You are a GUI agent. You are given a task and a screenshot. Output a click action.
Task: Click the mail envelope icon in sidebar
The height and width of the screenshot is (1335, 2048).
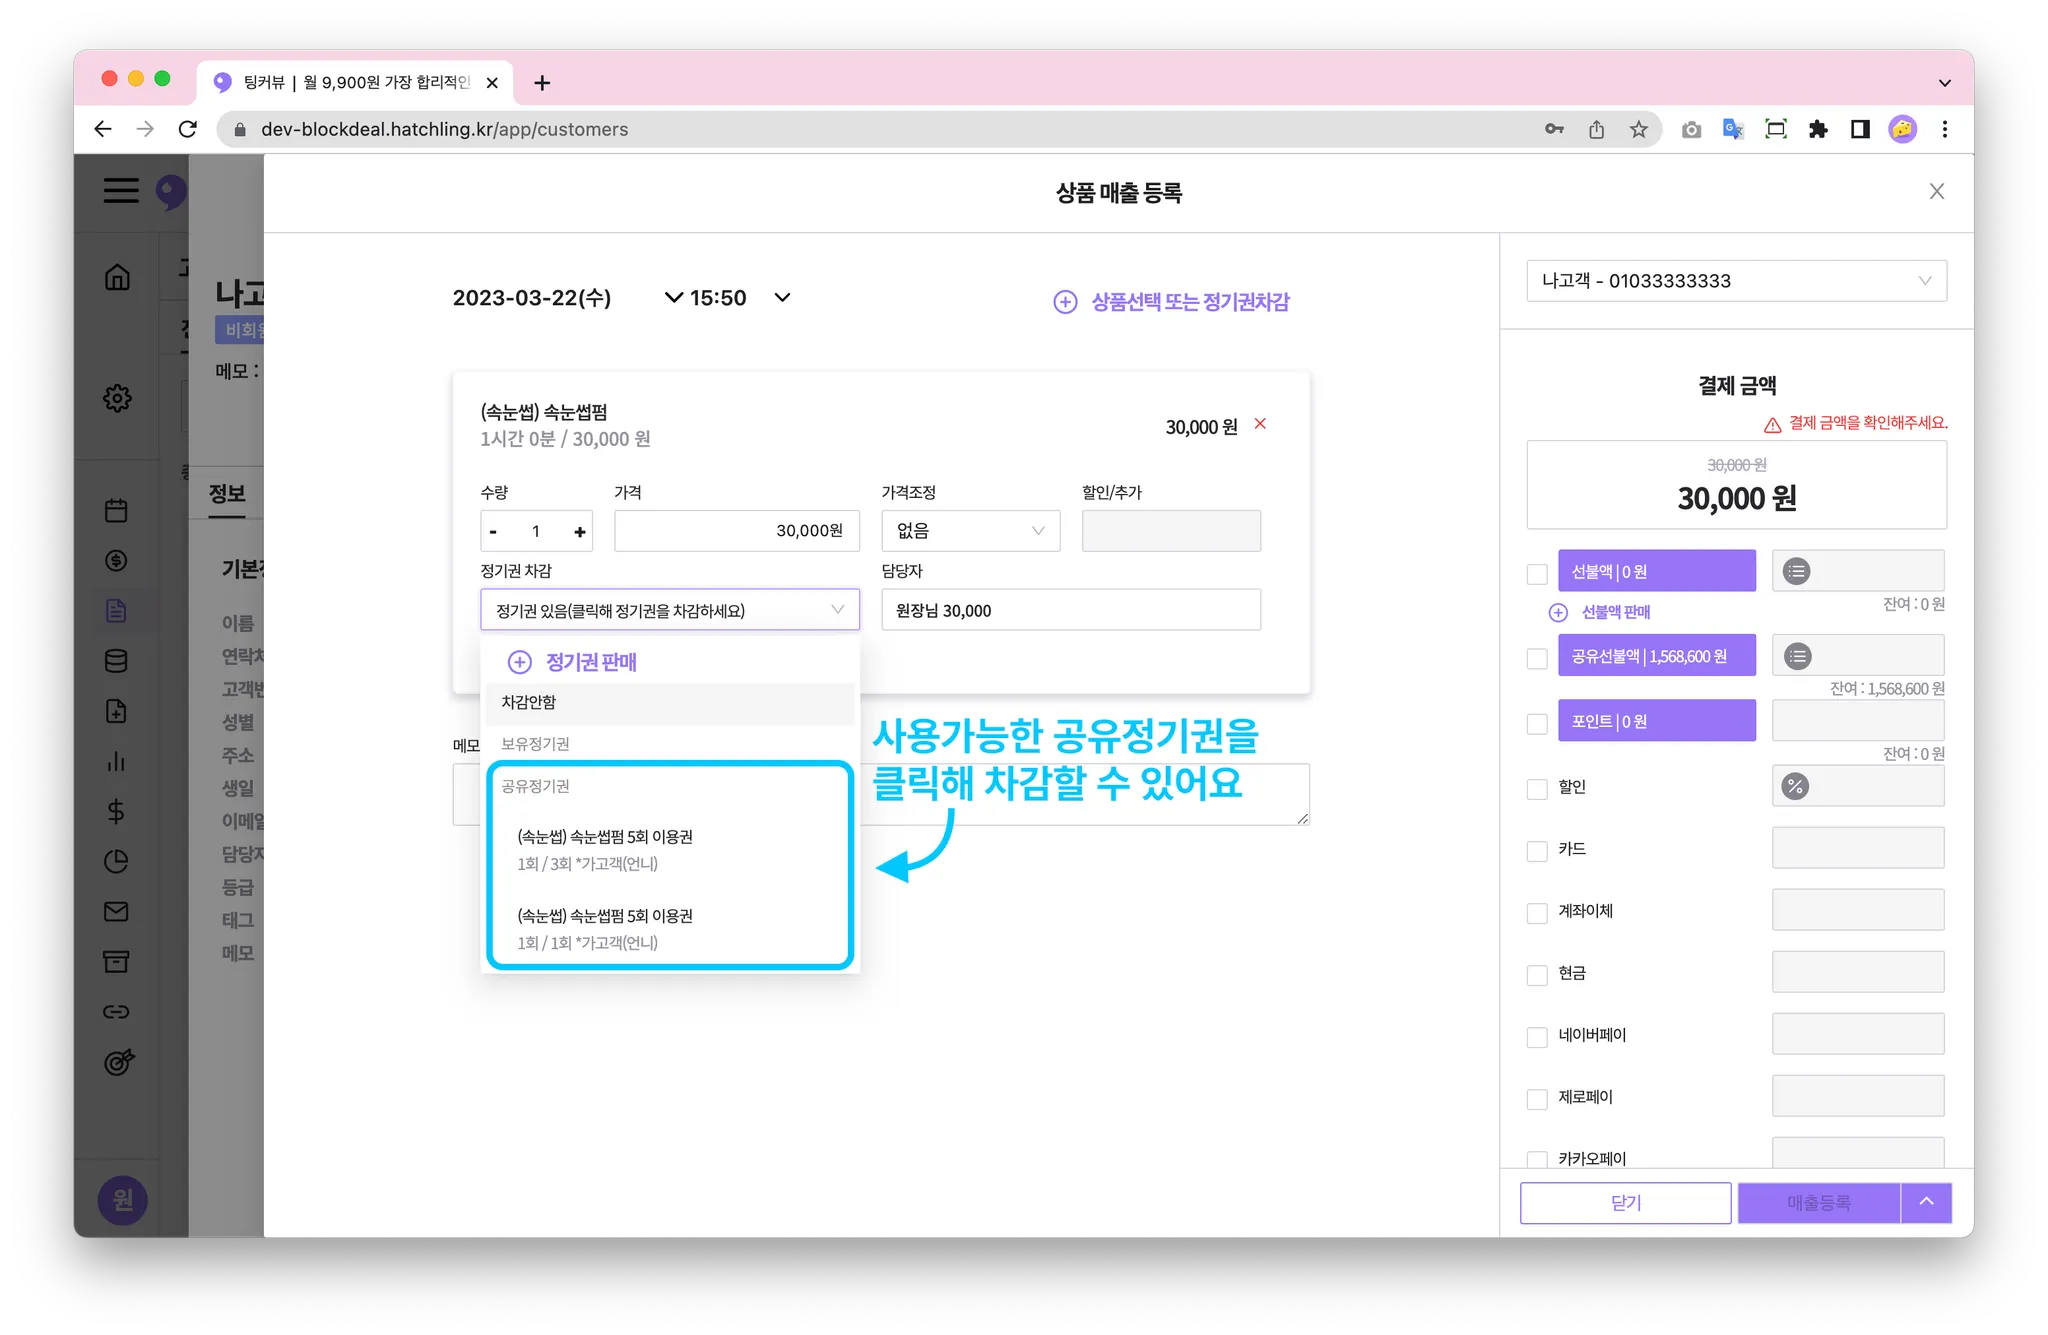(x=116, y=912)
